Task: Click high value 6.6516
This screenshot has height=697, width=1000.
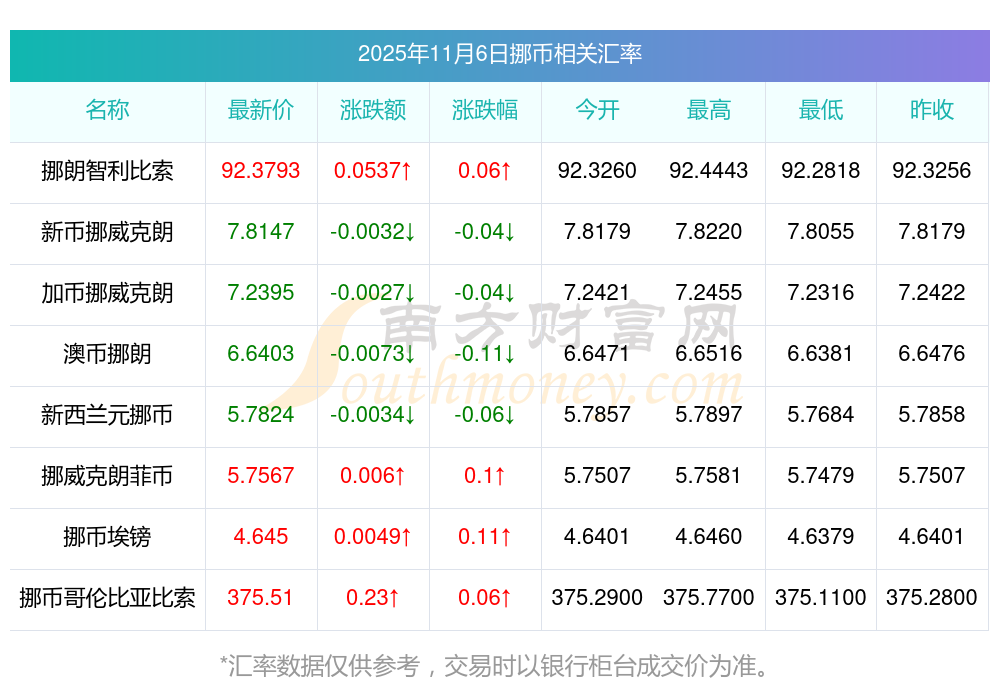Action: tap(709, 353)
